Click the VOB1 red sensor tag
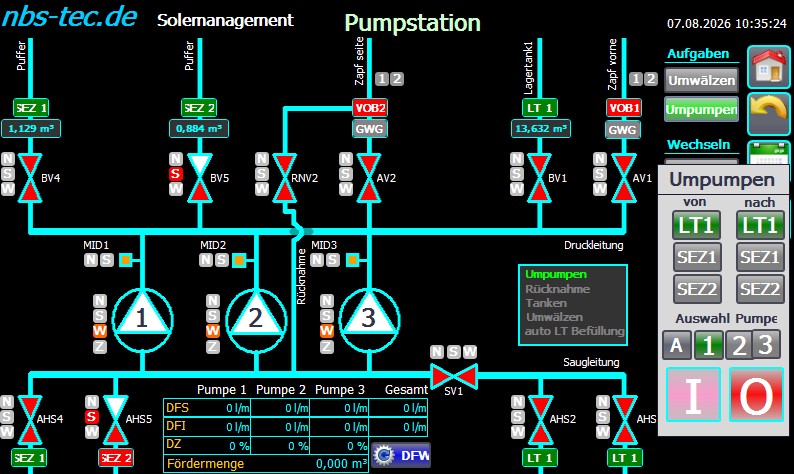Viewport: 794px width, 474px height. tap(624, 108)
